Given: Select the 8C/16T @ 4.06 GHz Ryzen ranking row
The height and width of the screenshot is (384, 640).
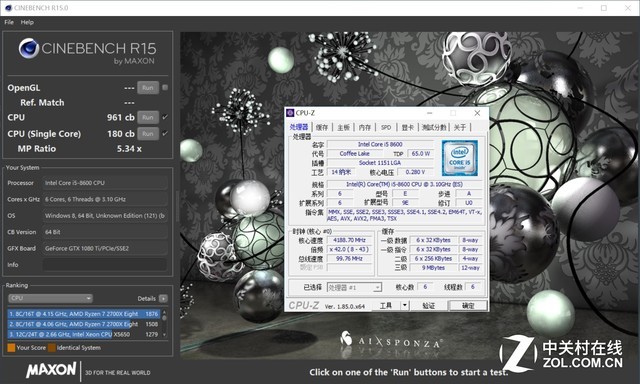Looking at the screenshot, I should 84,324.
